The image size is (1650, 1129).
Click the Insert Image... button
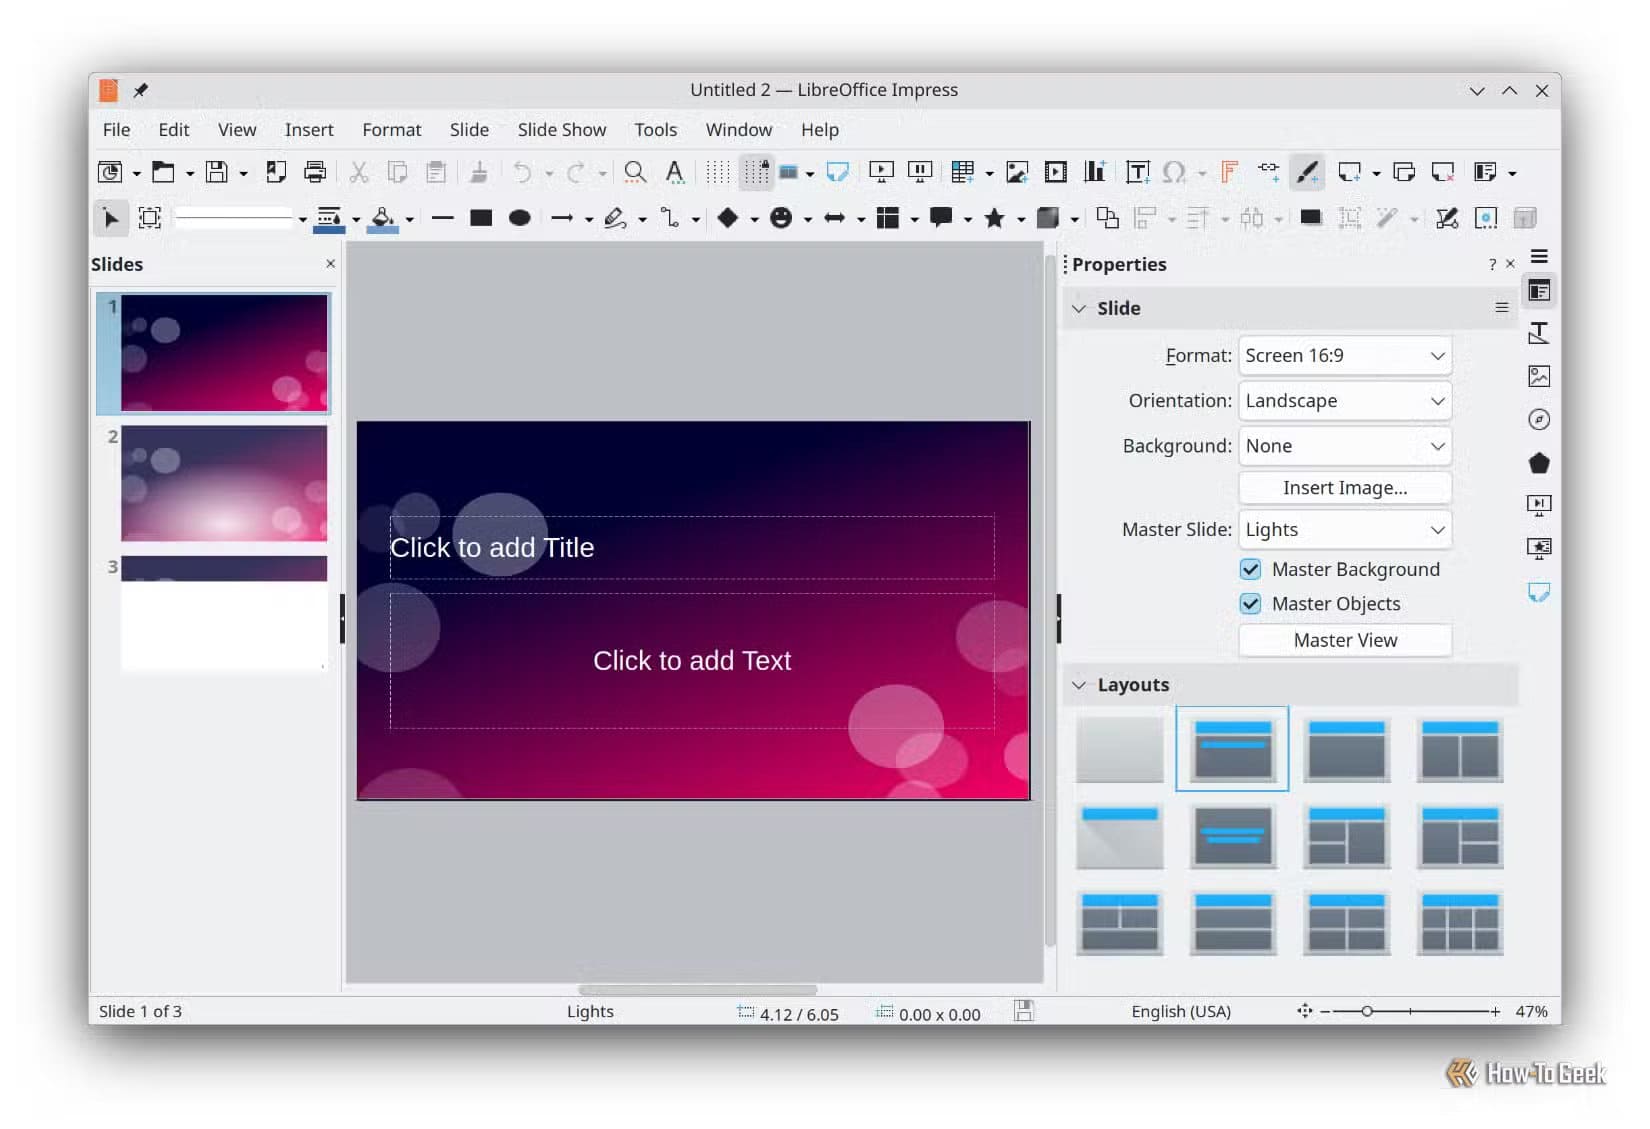1345,487
